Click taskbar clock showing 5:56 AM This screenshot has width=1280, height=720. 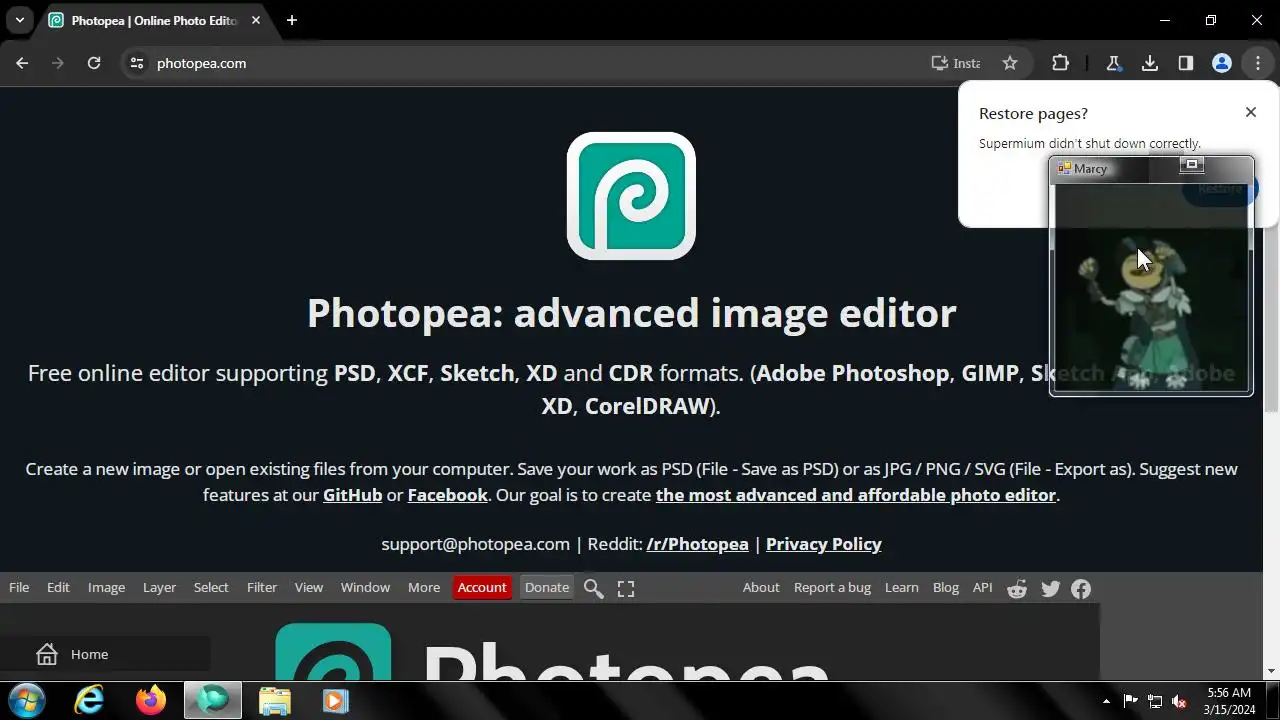coord(1229,701)
